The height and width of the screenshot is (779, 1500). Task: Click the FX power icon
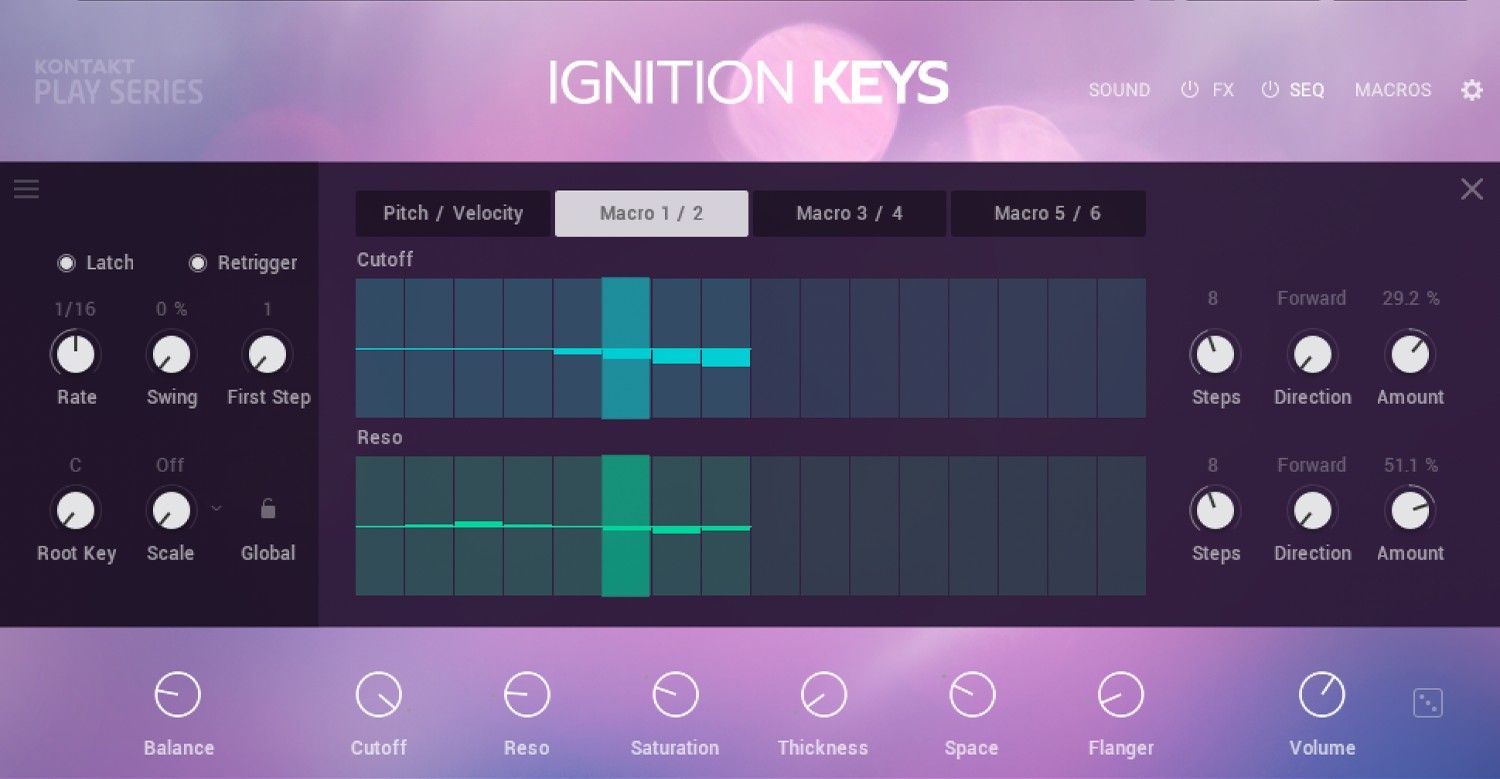coord(1189,90)
